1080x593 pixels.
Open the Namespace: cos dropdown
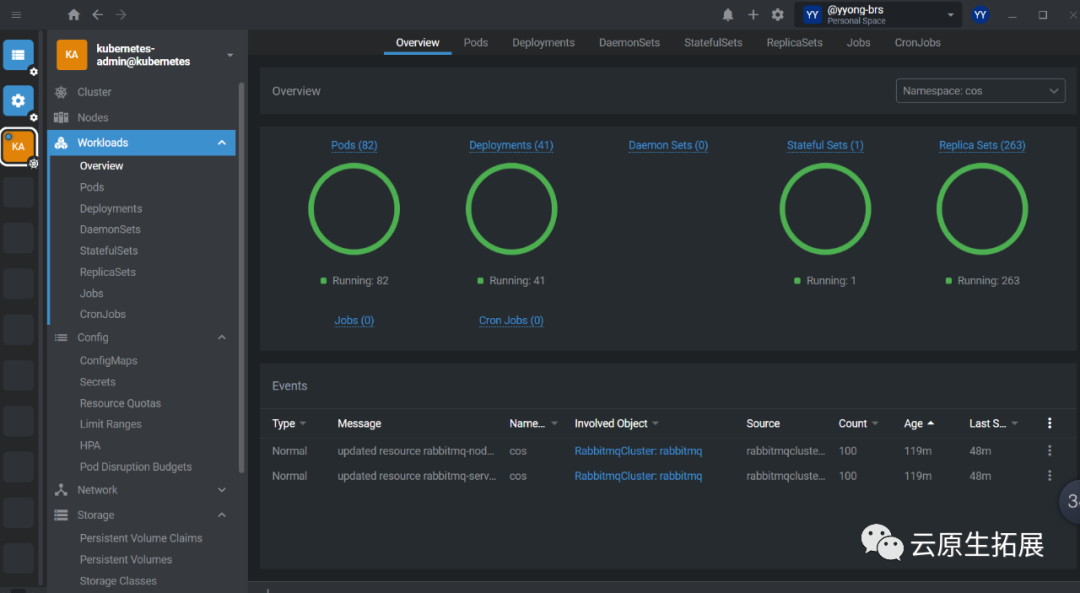tap(980, 90)
